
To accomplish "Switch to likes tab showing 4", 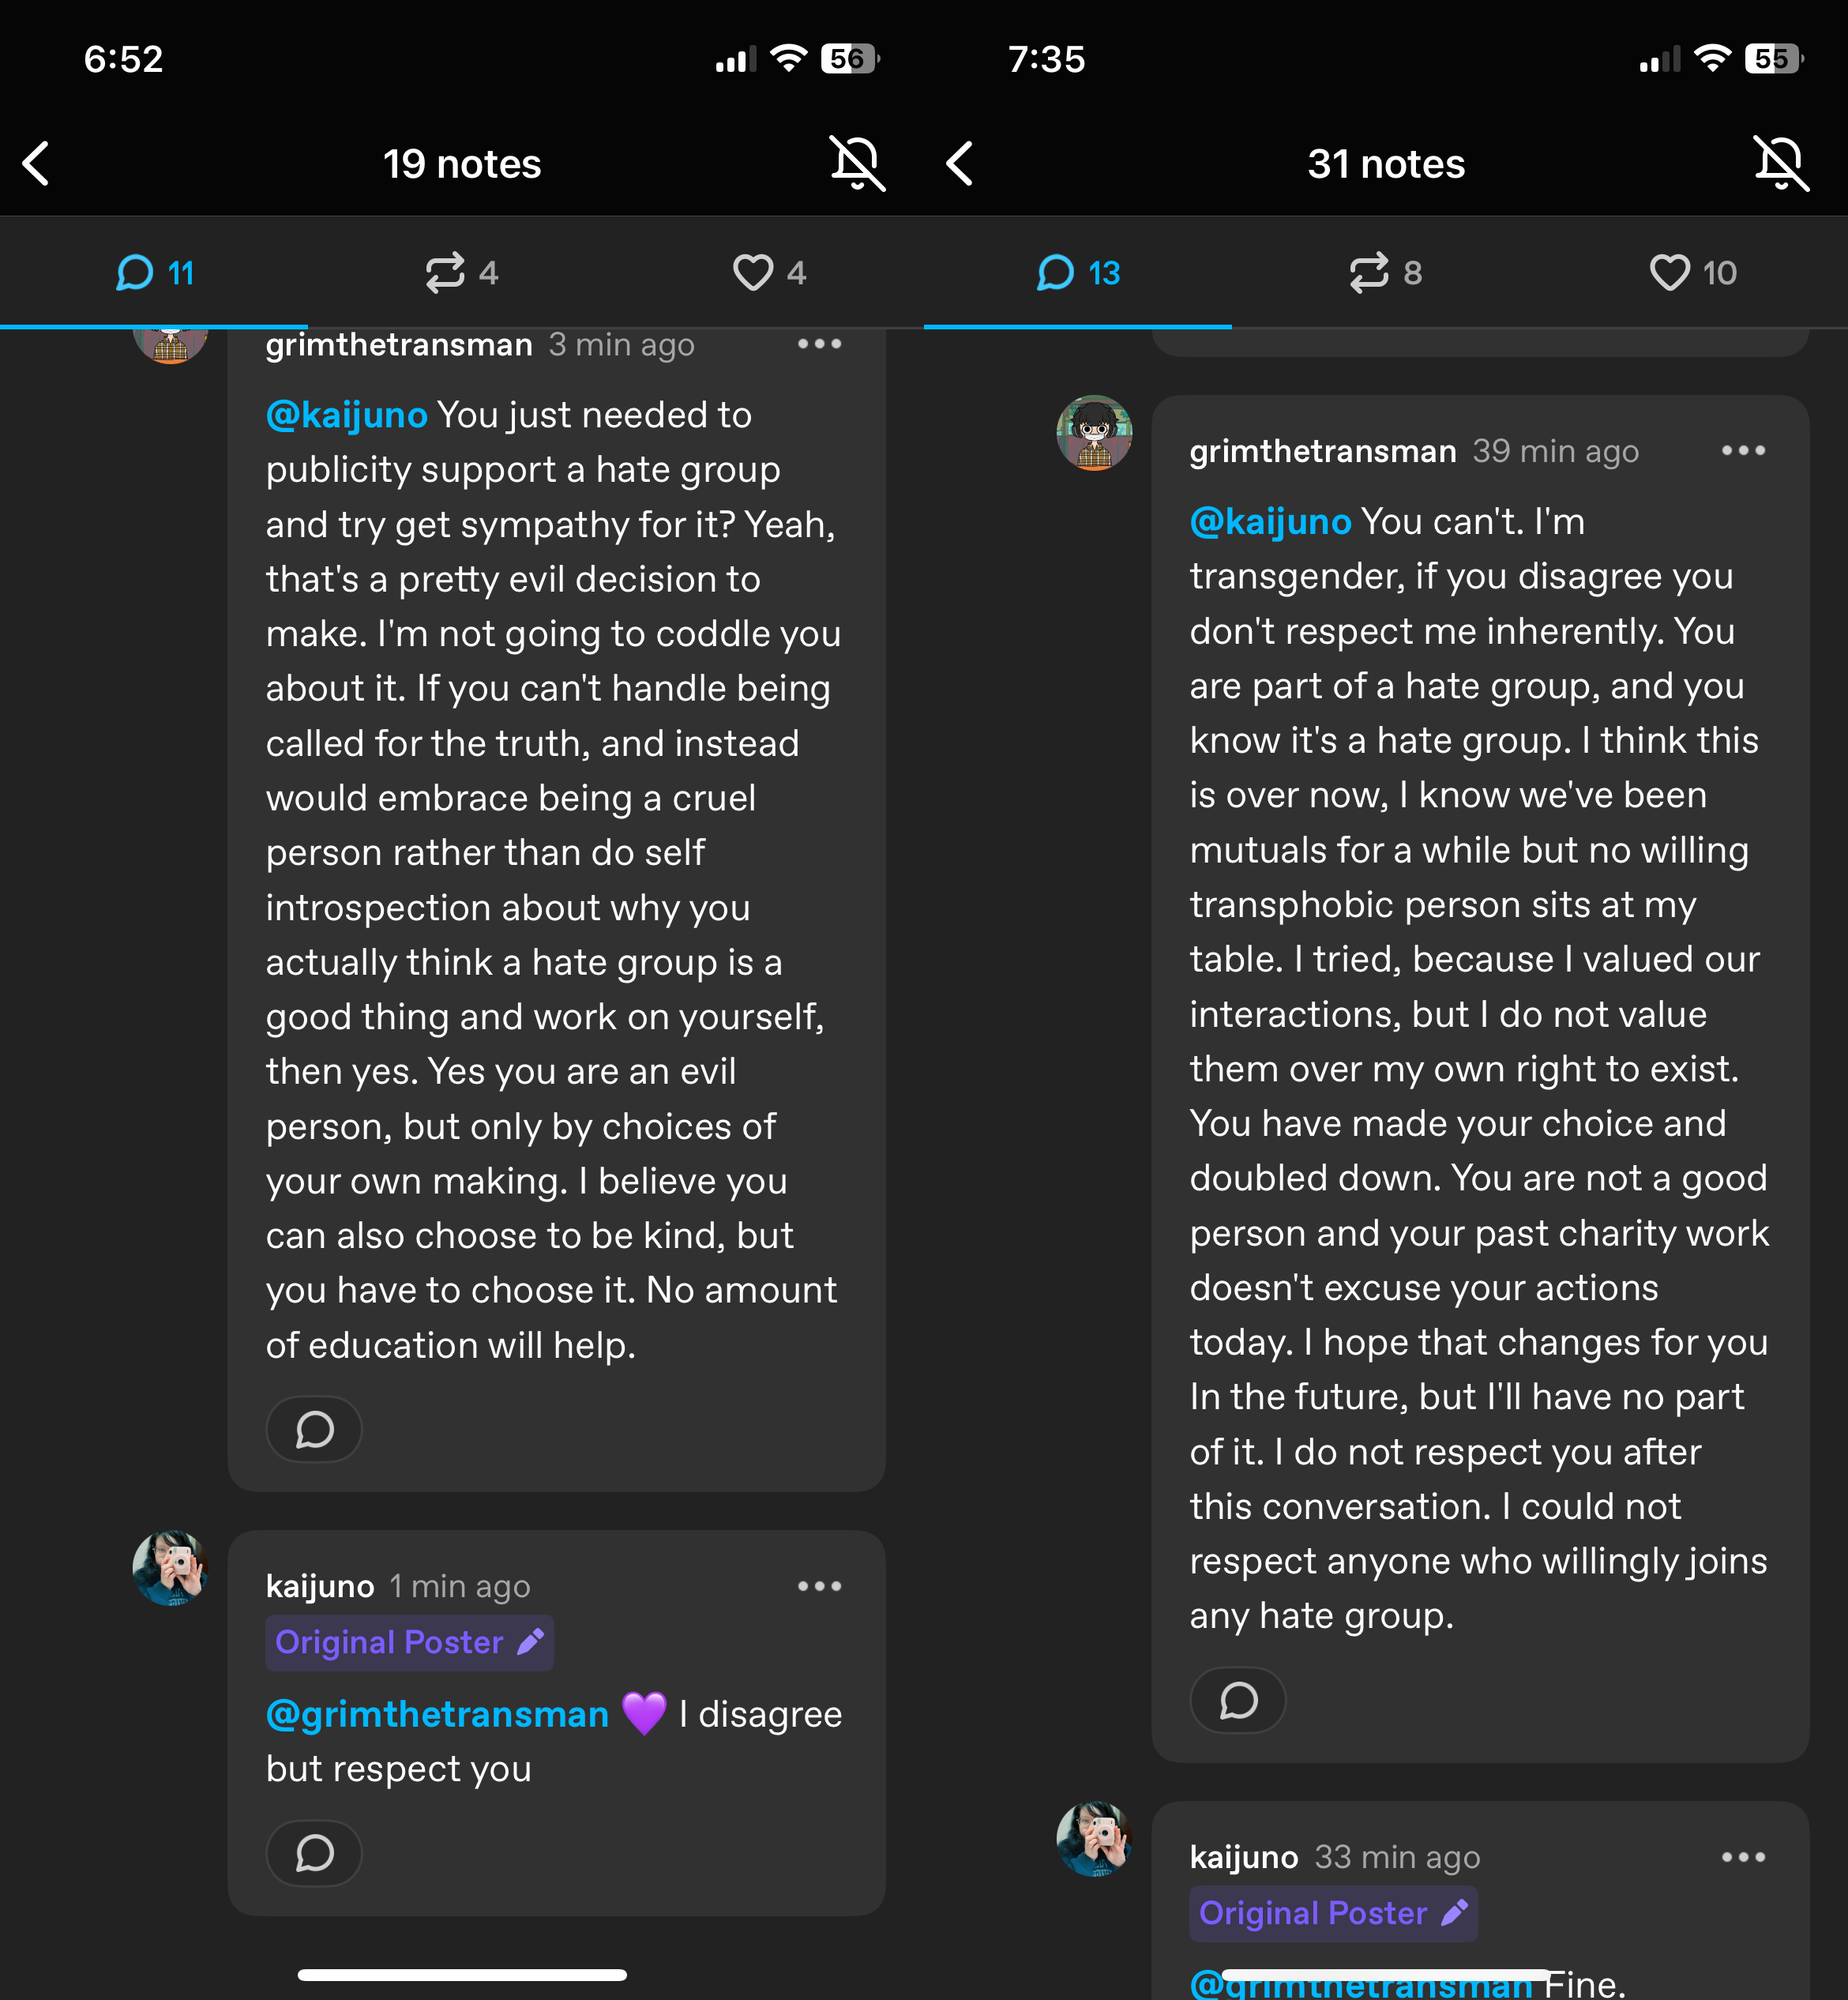I will (x=769, y=272).
